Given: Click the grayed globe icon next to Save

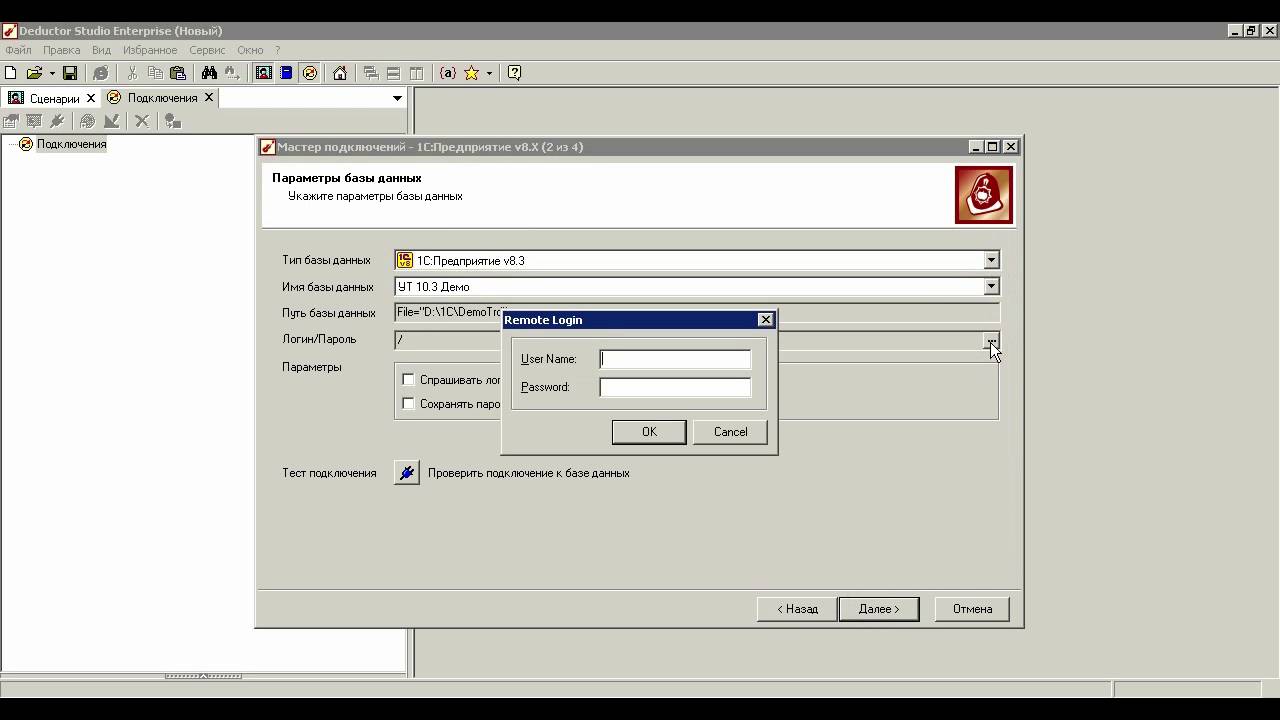Looking at the screenshot, I should tap(101, 73).
